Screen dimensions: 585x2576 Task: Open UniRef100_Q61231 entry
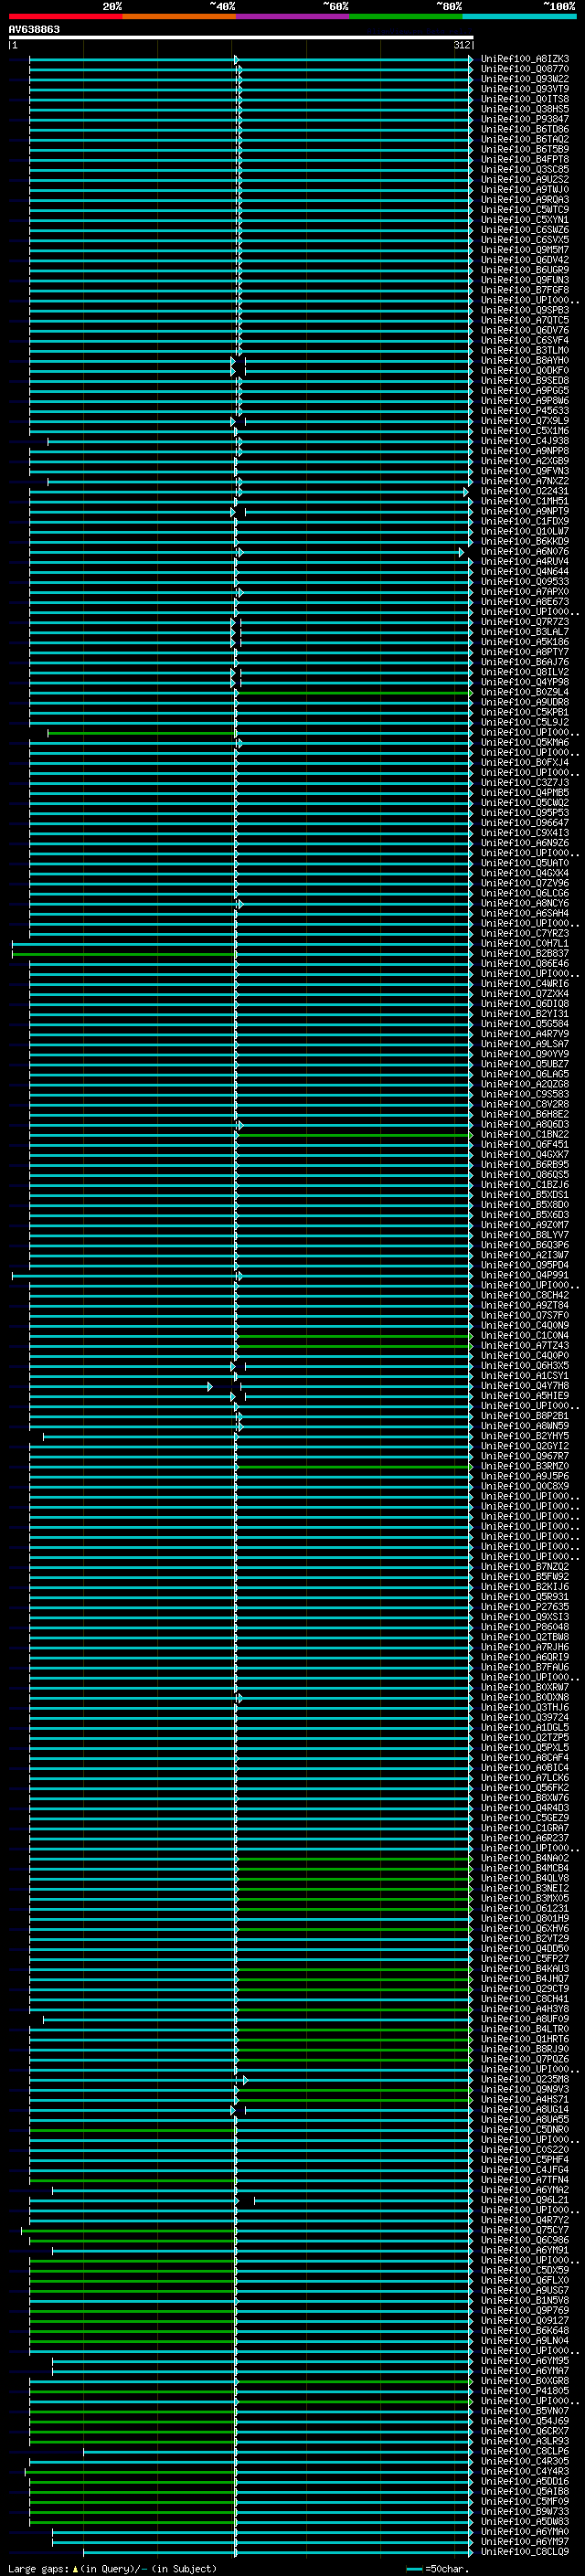[525, 1908]
